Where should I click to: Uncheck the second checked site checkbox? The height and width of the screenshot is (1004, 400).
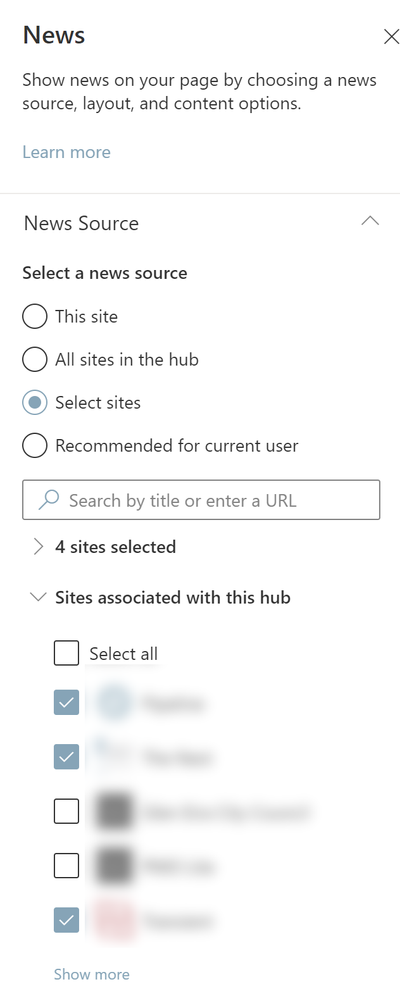coord(67,757)
